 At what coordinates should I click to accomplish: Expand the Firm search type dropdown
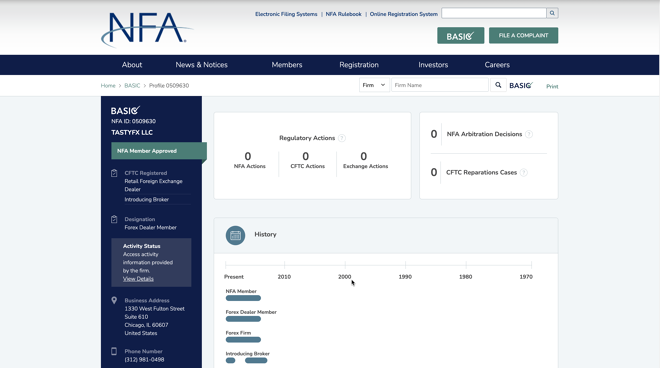[374, 85]
